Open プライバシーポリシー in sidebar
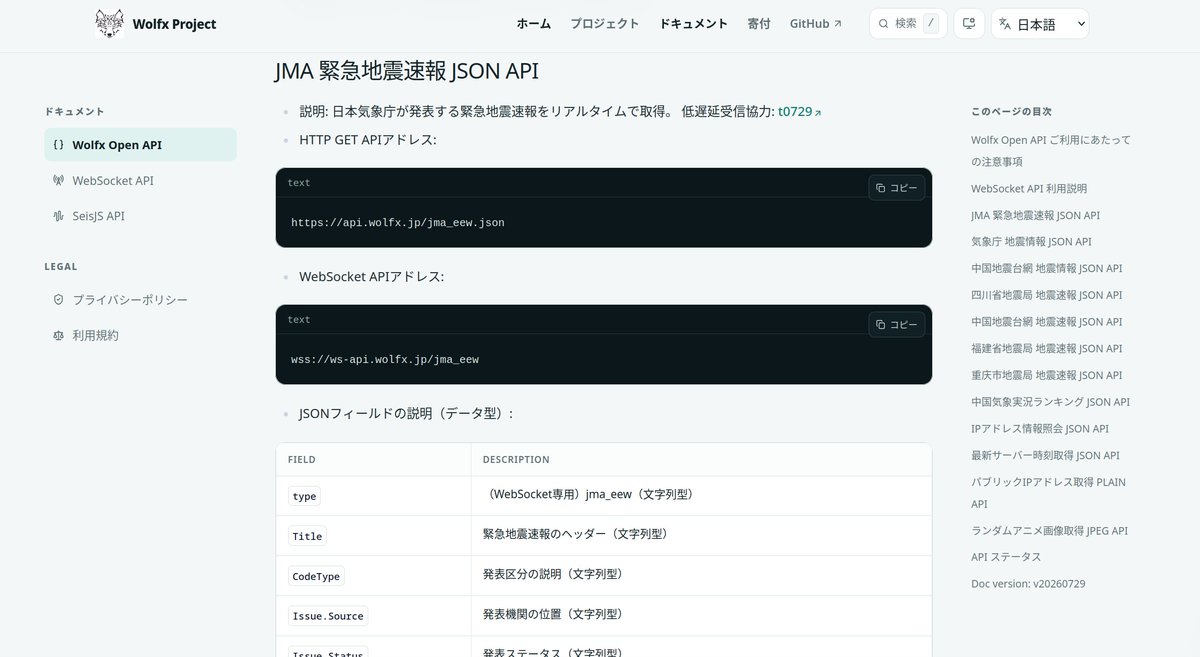Viewport: 1200px width, 657px height. (140, 300)
